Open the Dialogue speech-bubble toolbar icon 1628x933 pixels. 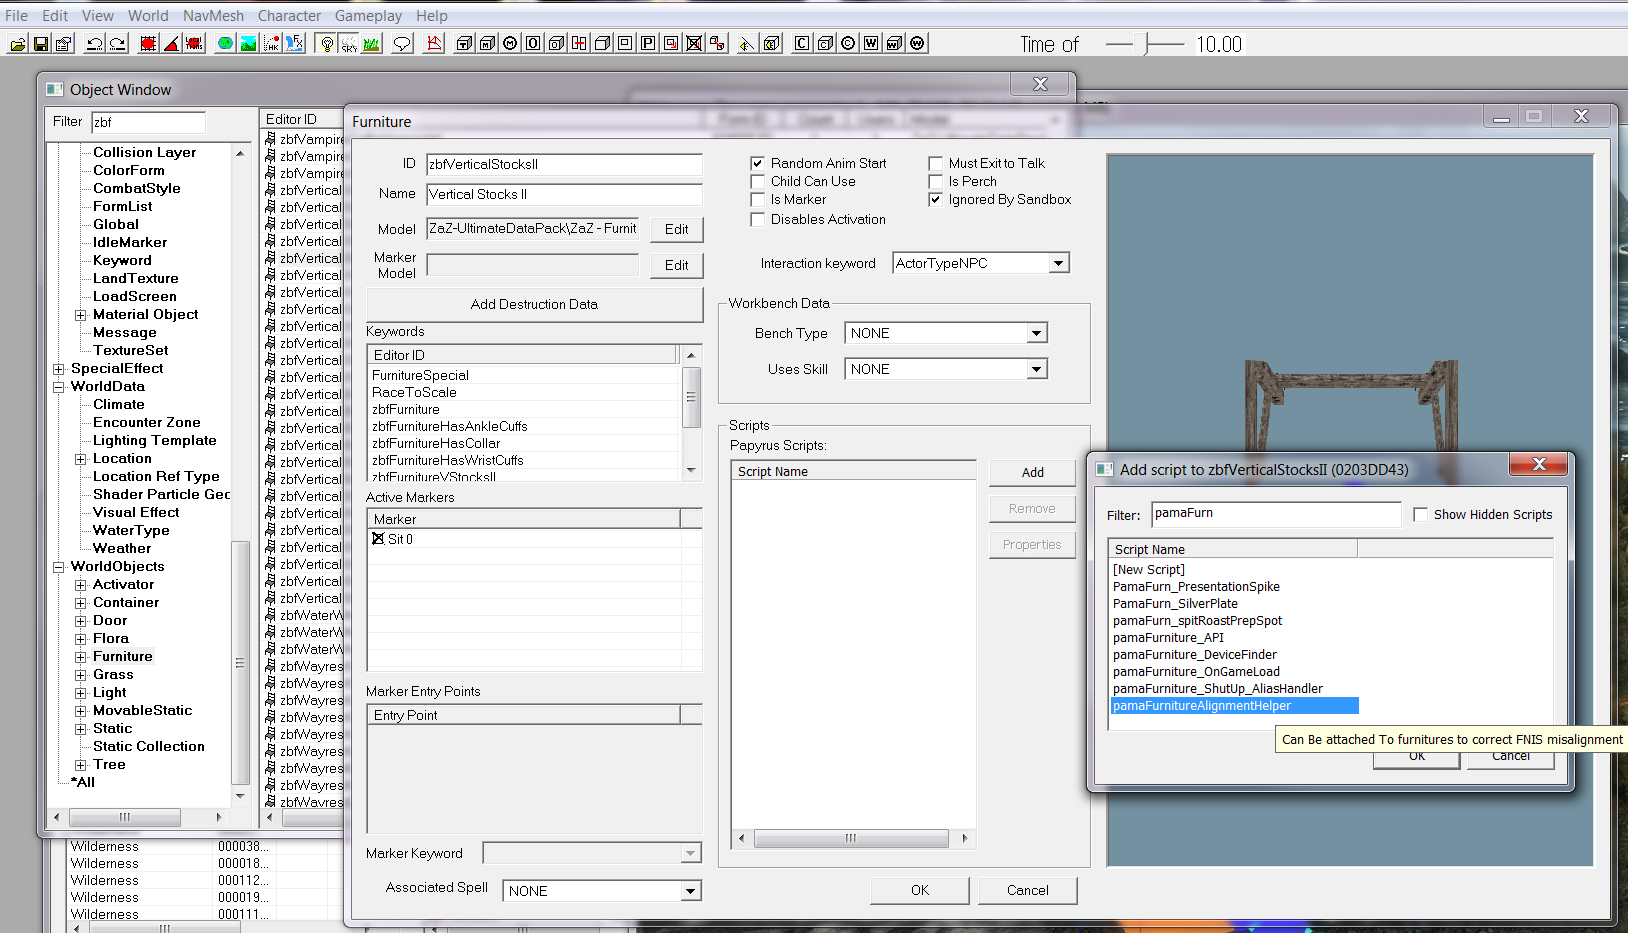point(401,43)
